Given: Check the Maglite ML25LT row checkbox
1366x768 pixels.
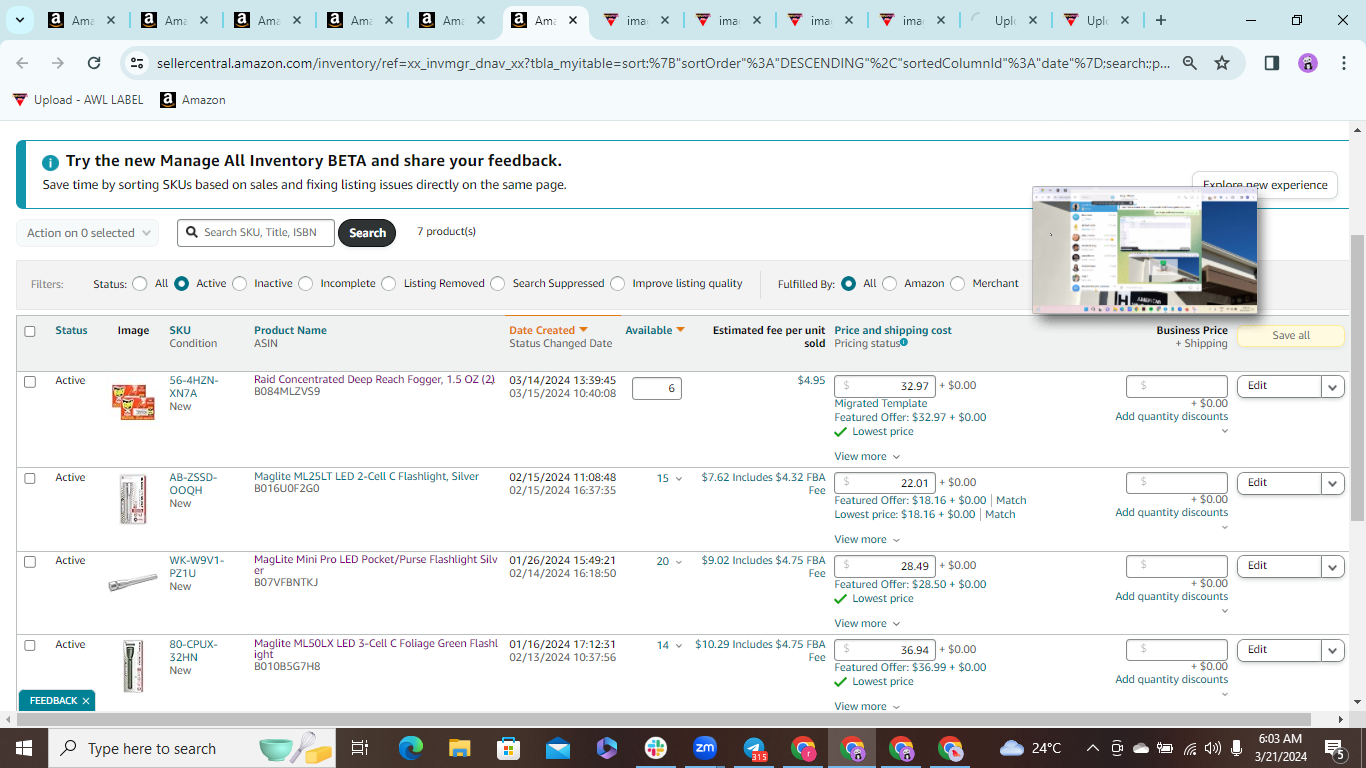Looking at the screenshot, I should (x=30, y=478).
